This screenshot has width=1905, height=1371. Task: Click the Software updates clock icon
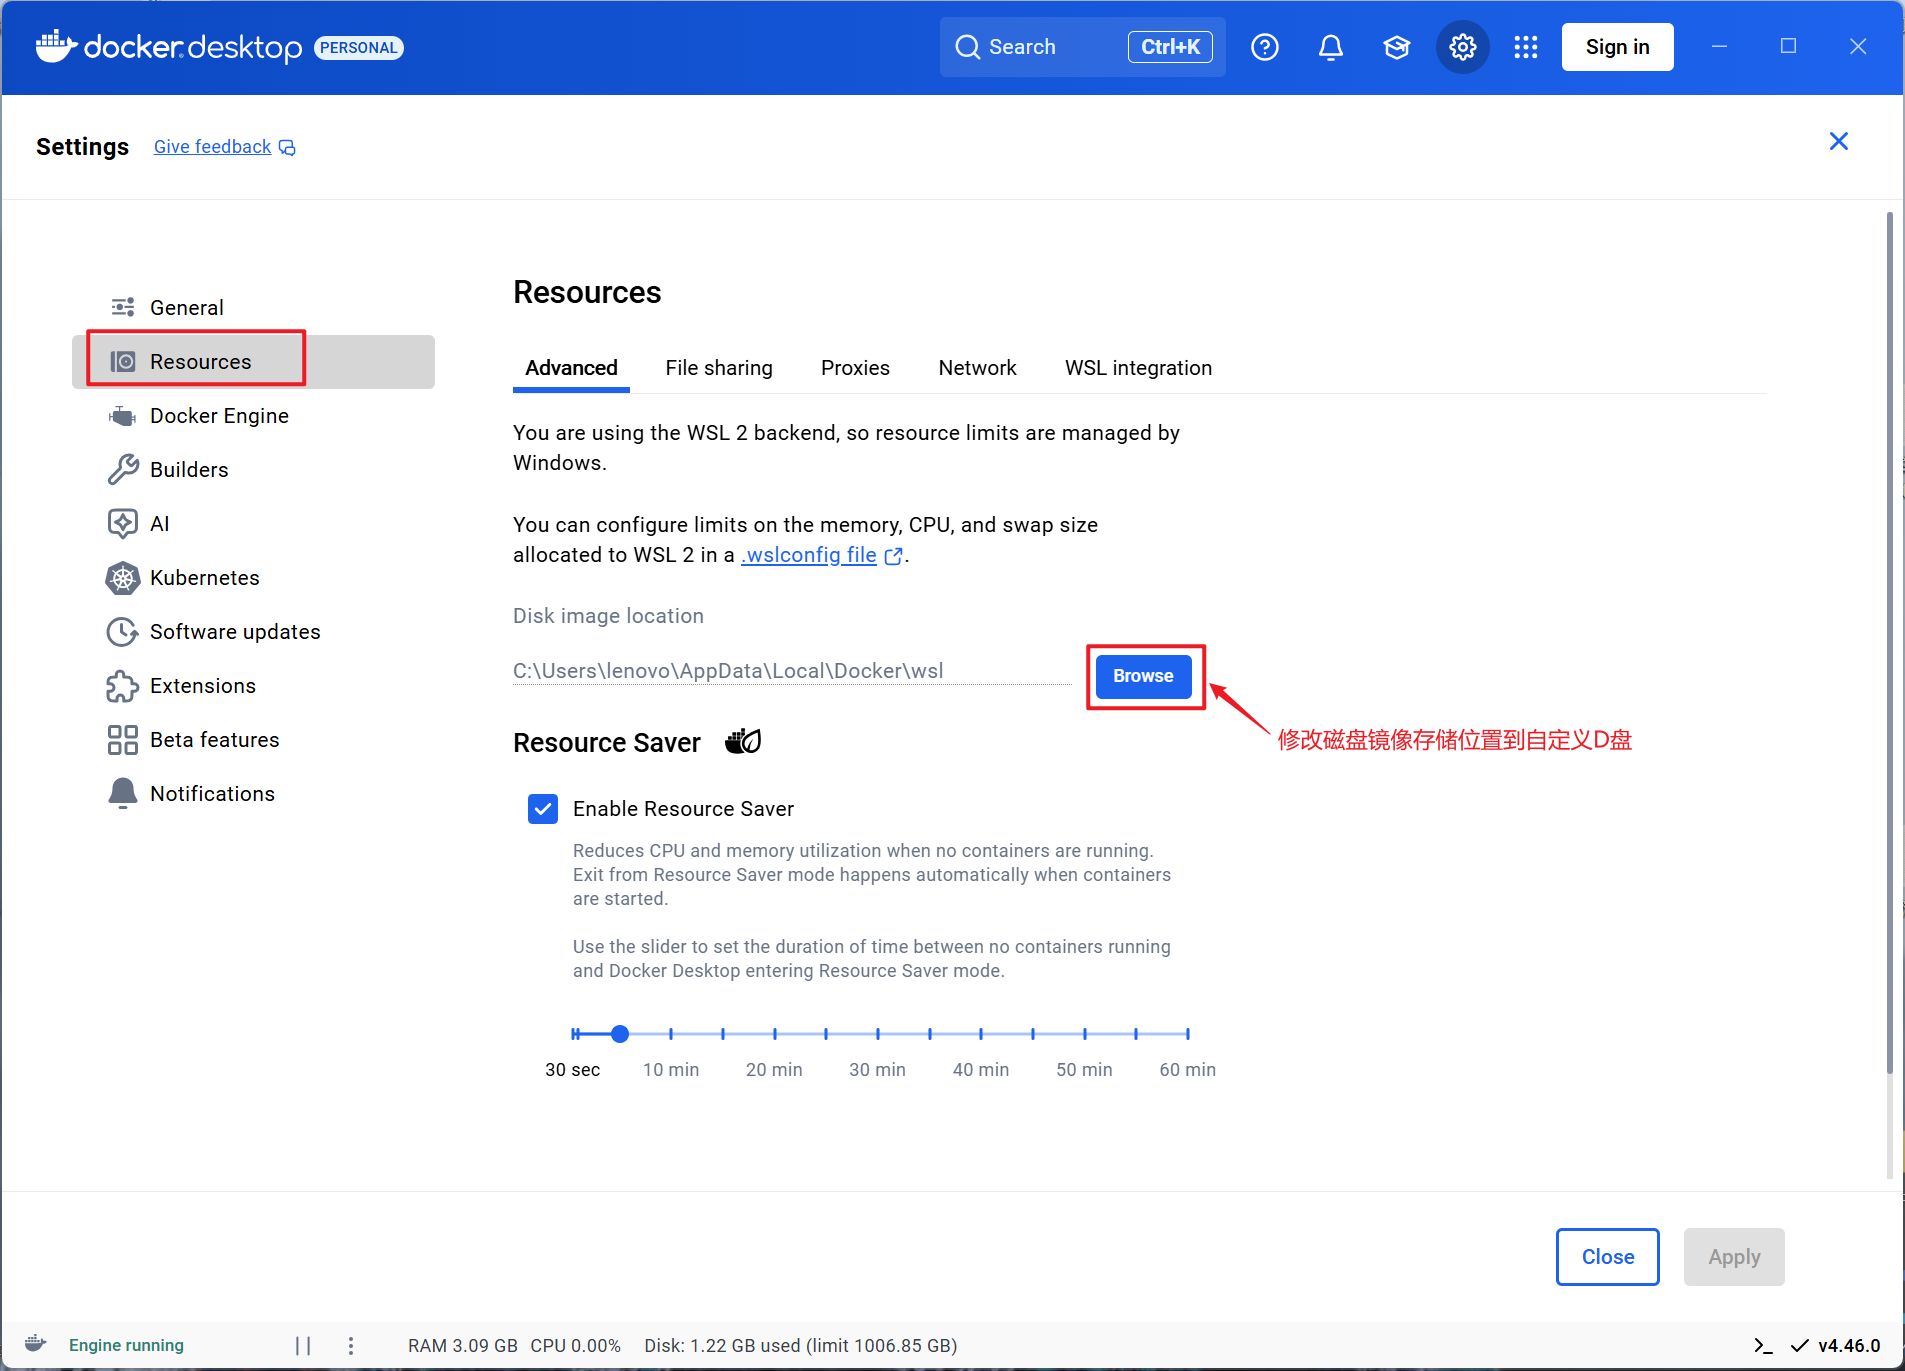[x=122, y=631]
